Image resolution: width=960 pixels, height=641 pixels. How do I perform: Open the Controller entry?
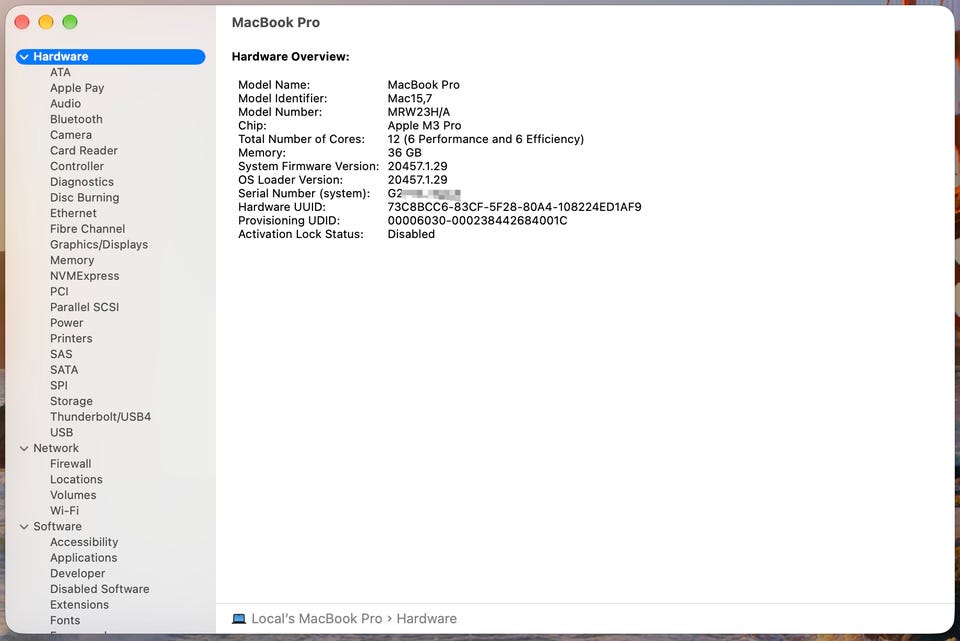[x=77, y=167]
